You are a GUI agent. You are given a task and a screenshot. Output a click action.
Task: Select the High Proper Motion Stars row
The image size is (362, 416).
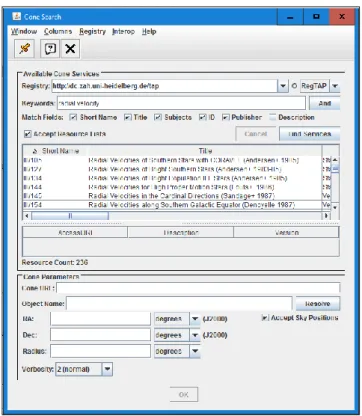click(172, 187)
